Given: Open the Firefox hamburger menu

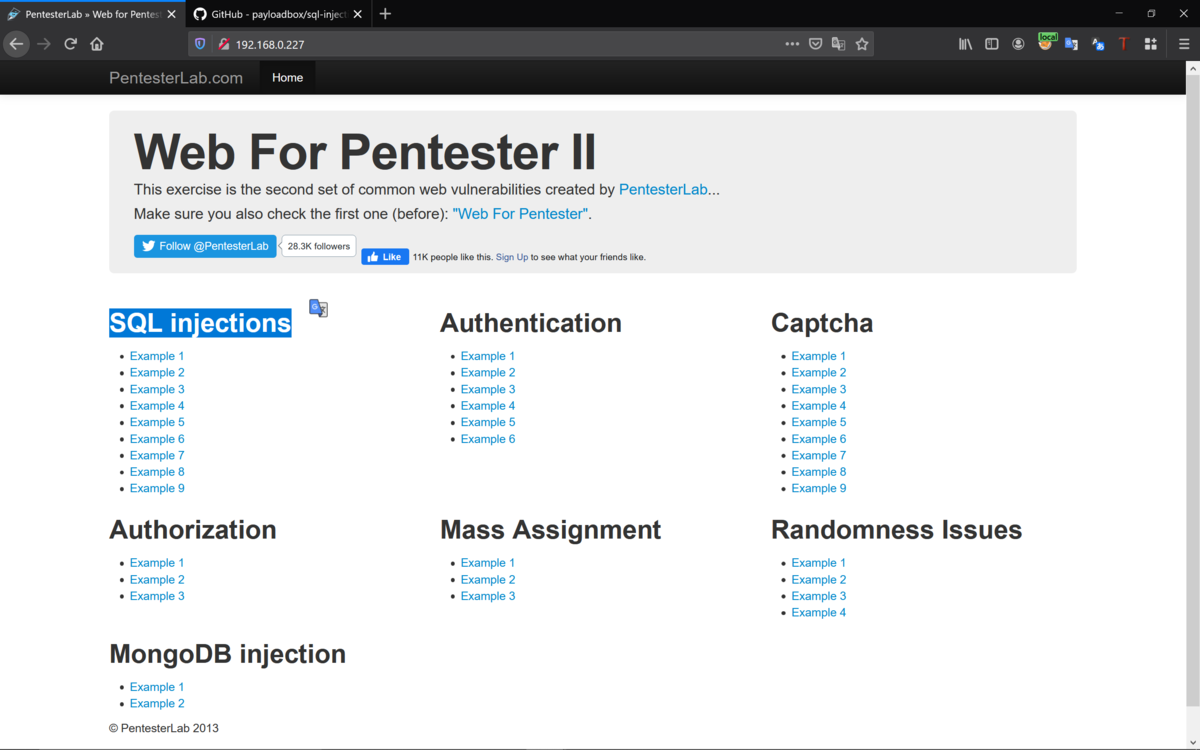Looking at the screenshot, I should tap(1184, 44).
